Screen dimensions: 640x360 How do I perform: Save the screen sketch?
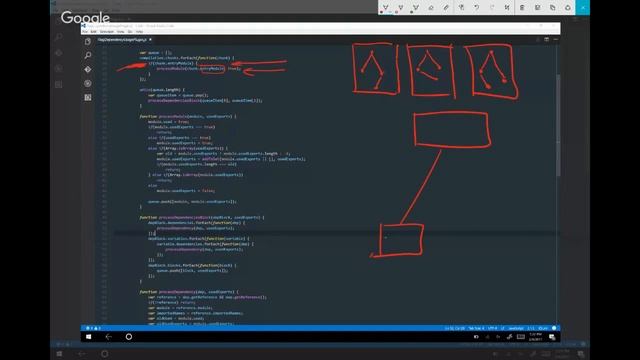click(537, 8)
